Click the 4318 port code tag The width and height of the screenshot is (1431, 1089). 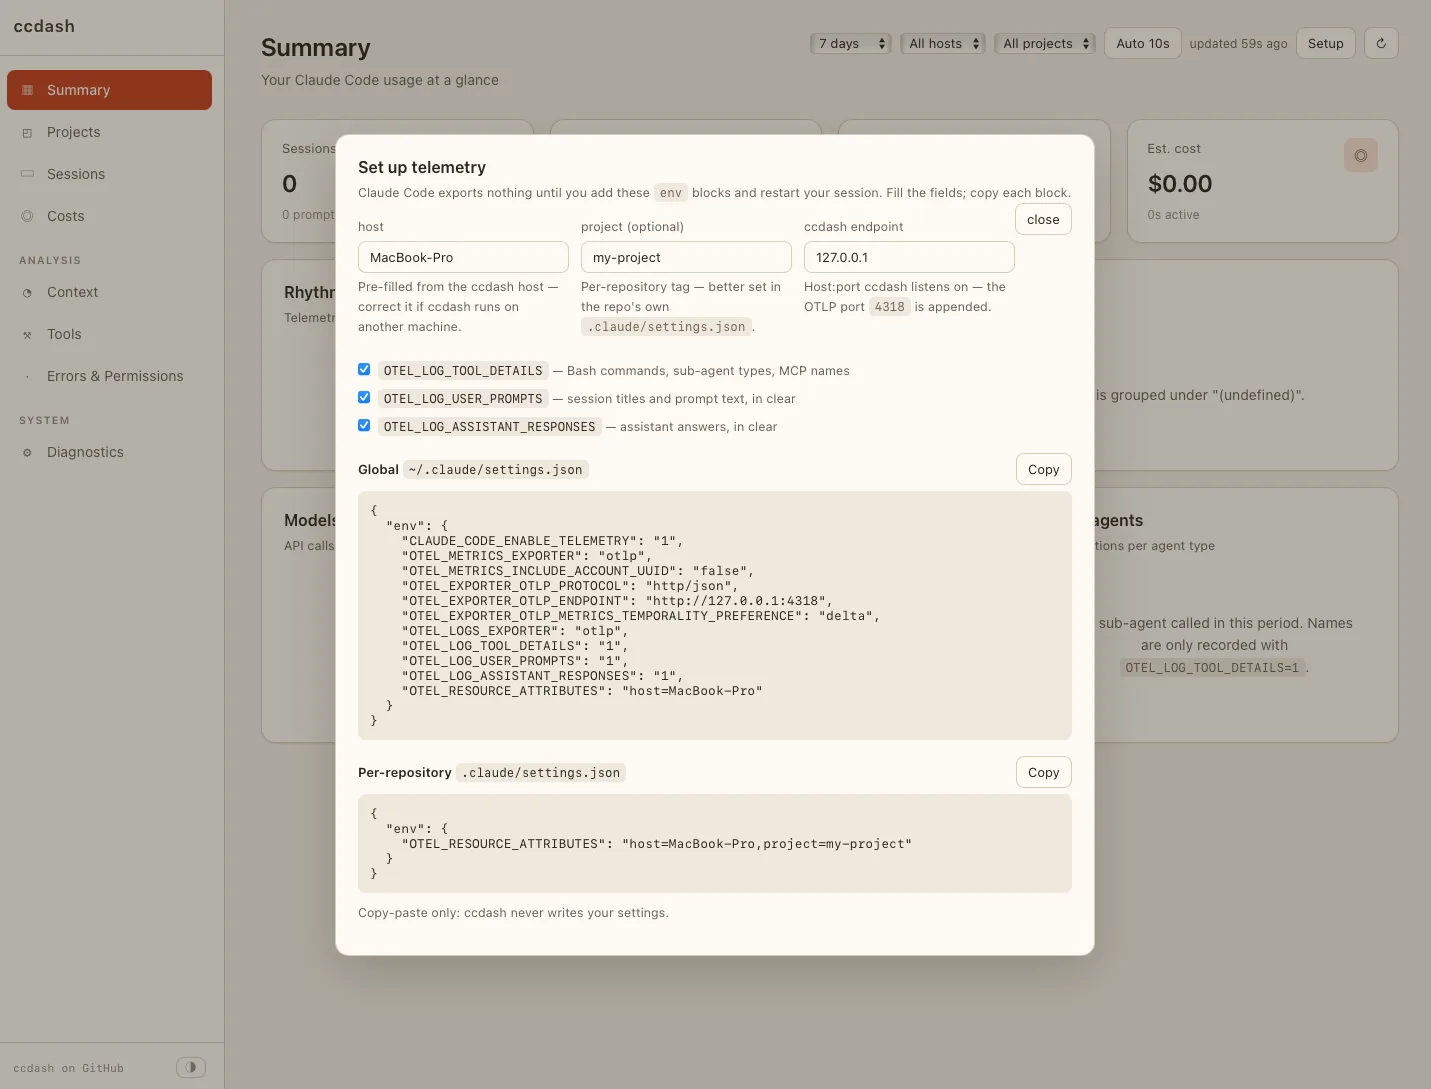point(889,307)
